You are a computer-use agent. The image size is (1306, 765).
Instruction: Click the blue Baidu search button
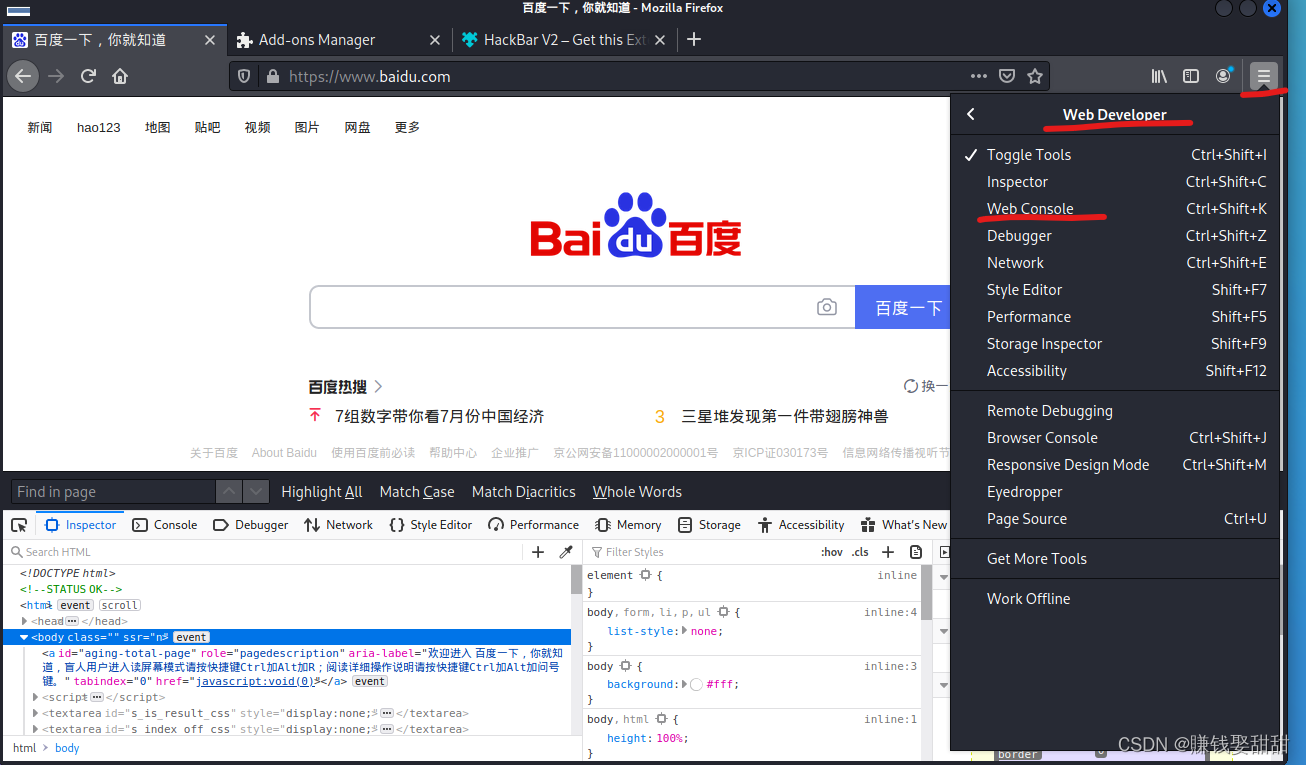tap(902, 307)
